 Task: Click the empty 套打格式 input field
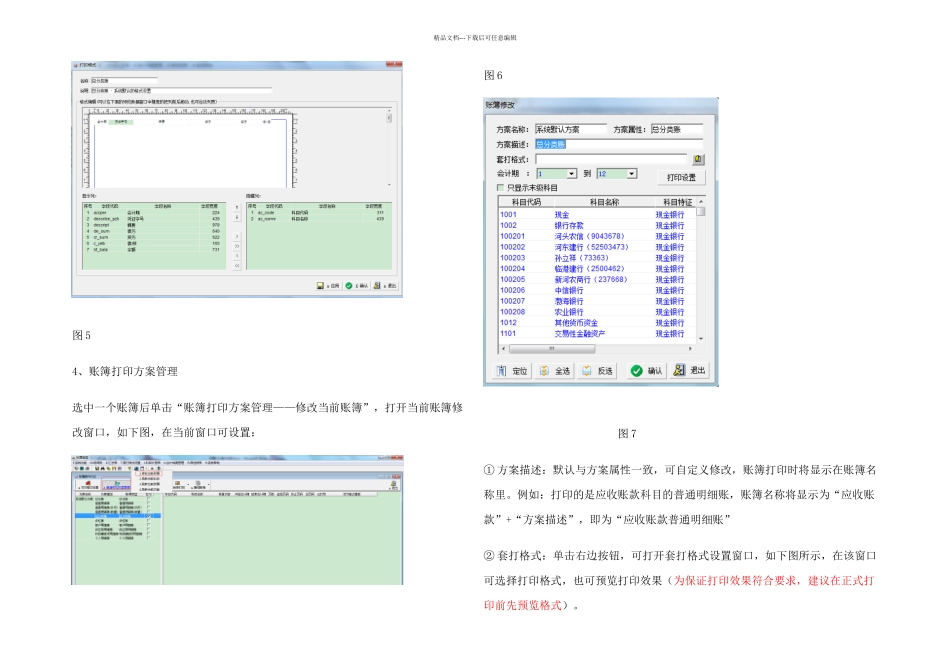point(611,159)
